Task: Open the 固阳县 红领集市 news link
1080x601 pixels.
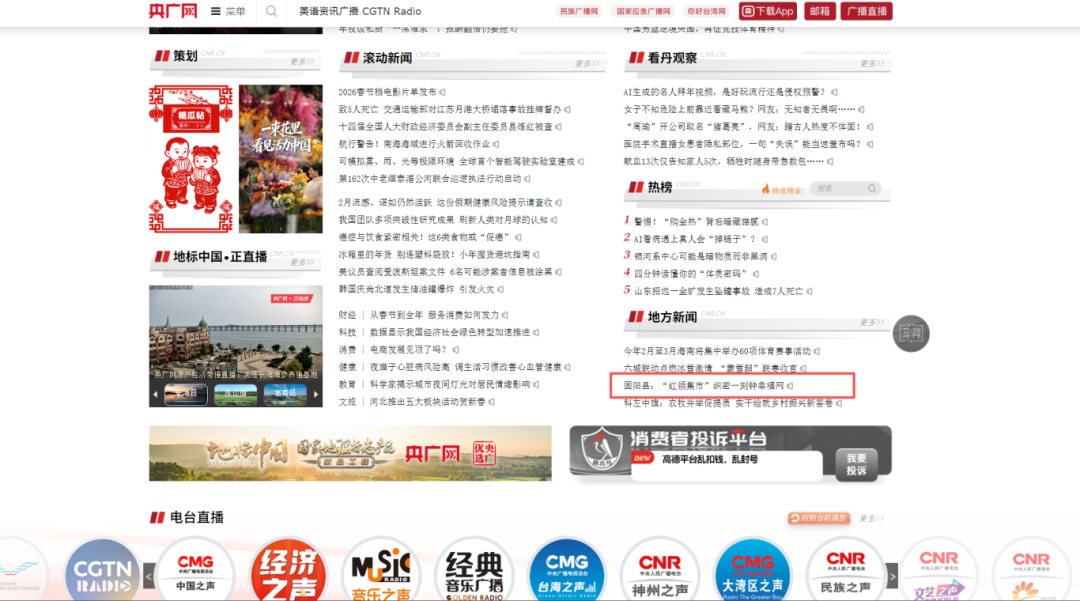Action: pyautogui.click(x=705, y=385)
